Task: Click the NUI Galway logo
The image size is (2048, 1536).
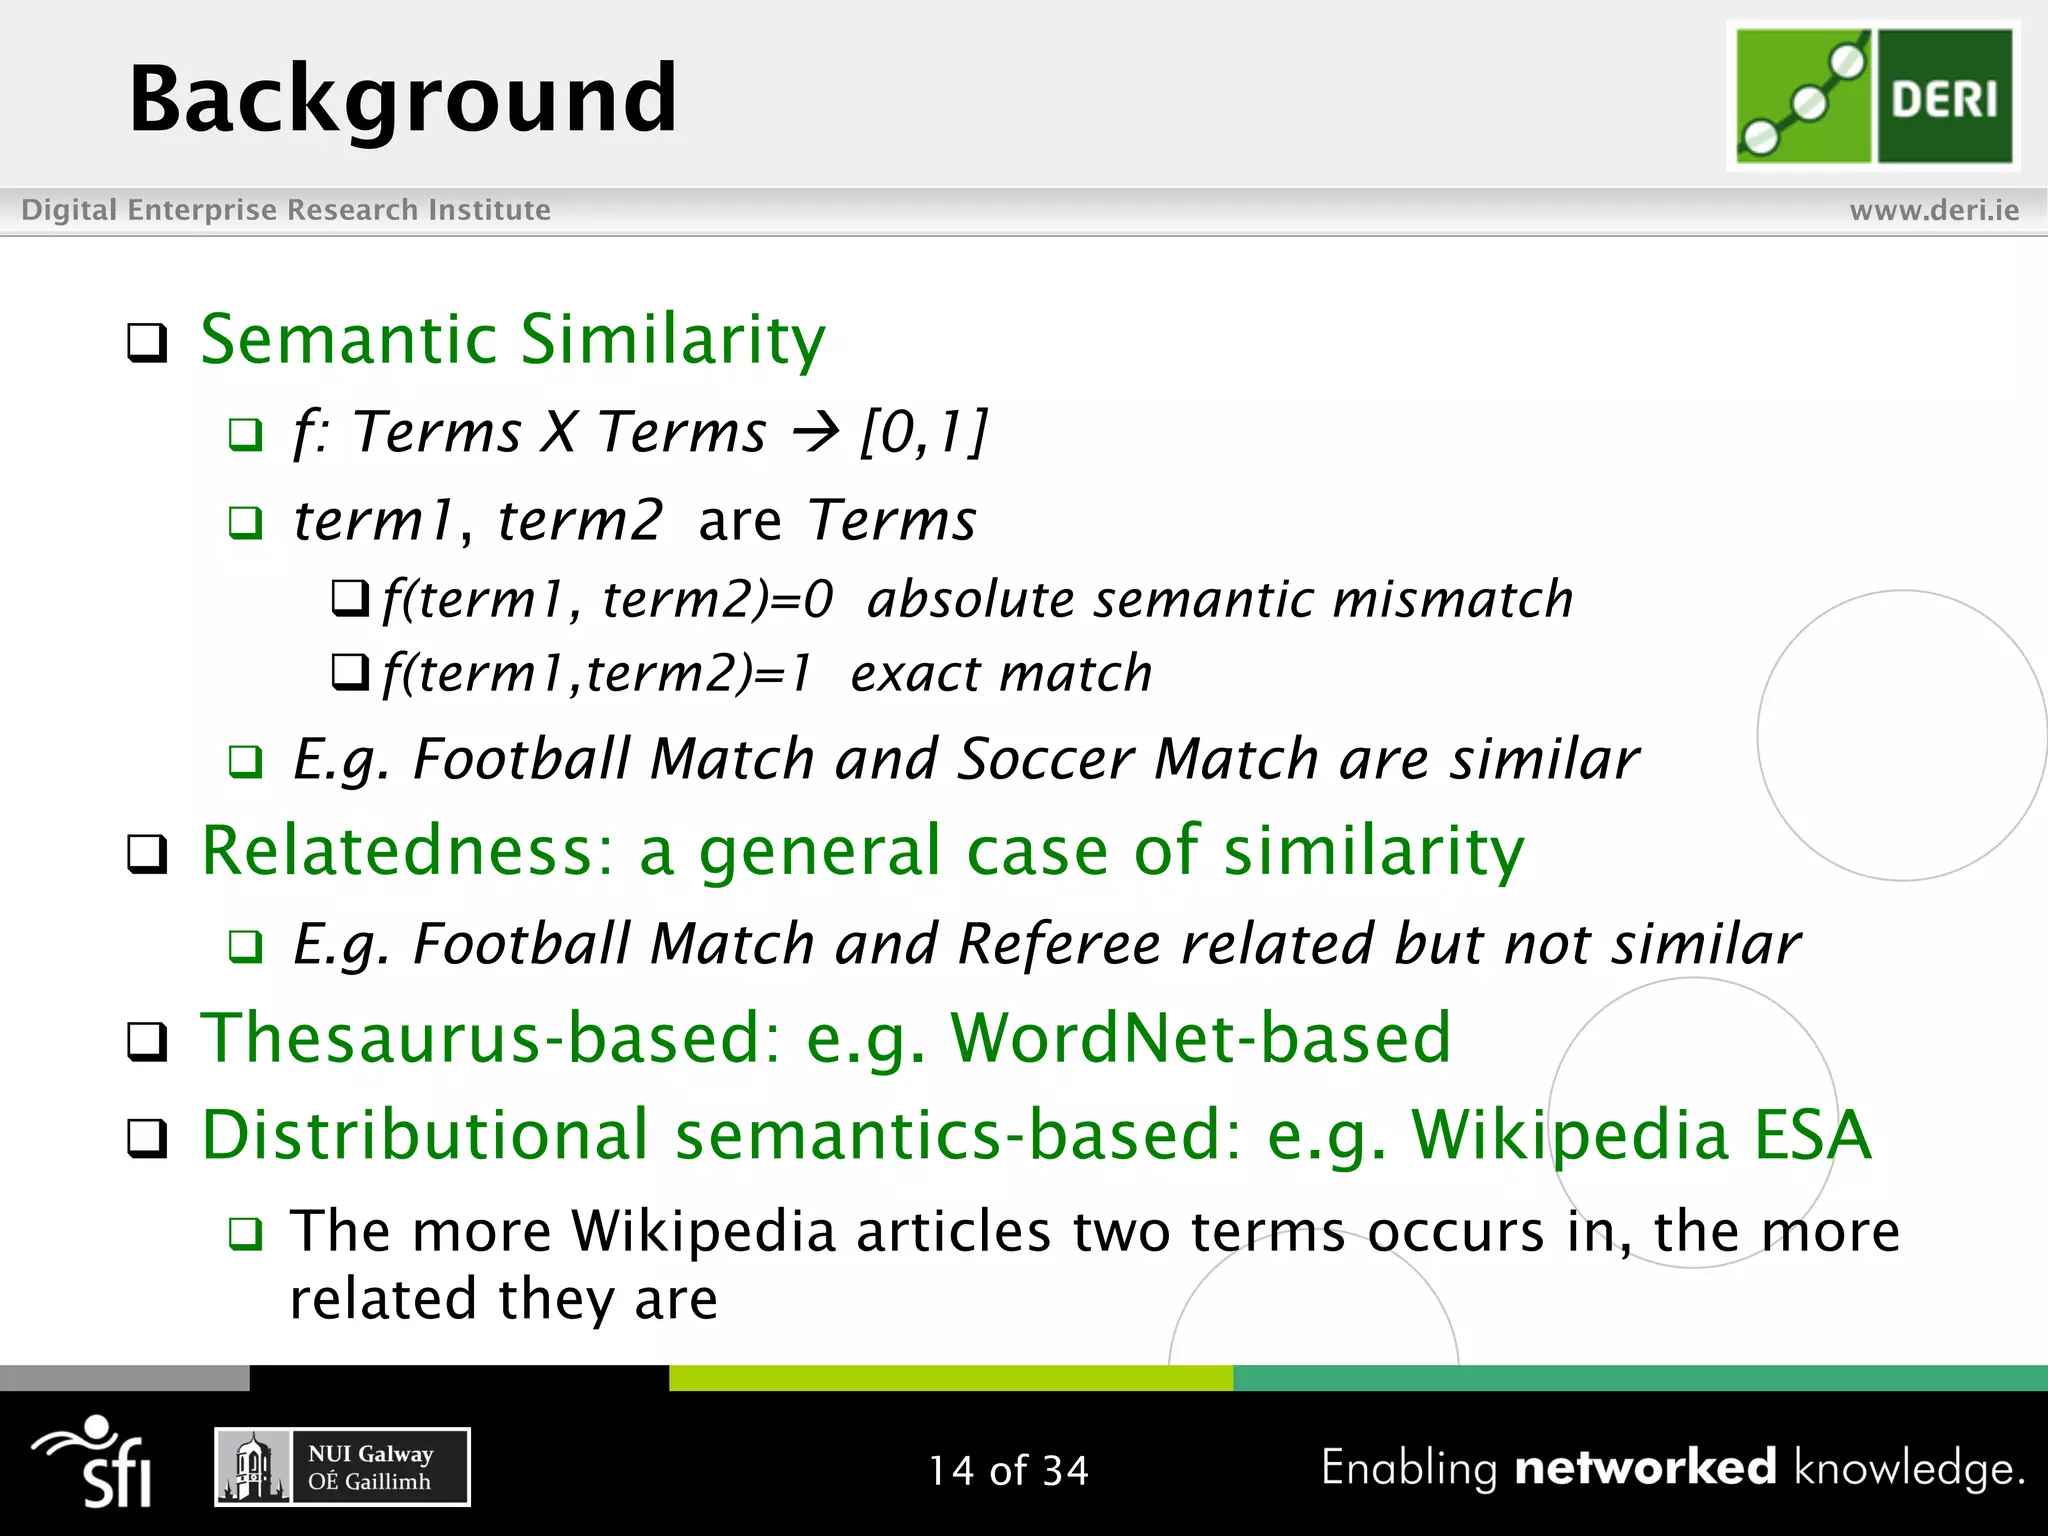Action: click(x=342, y=1467)
